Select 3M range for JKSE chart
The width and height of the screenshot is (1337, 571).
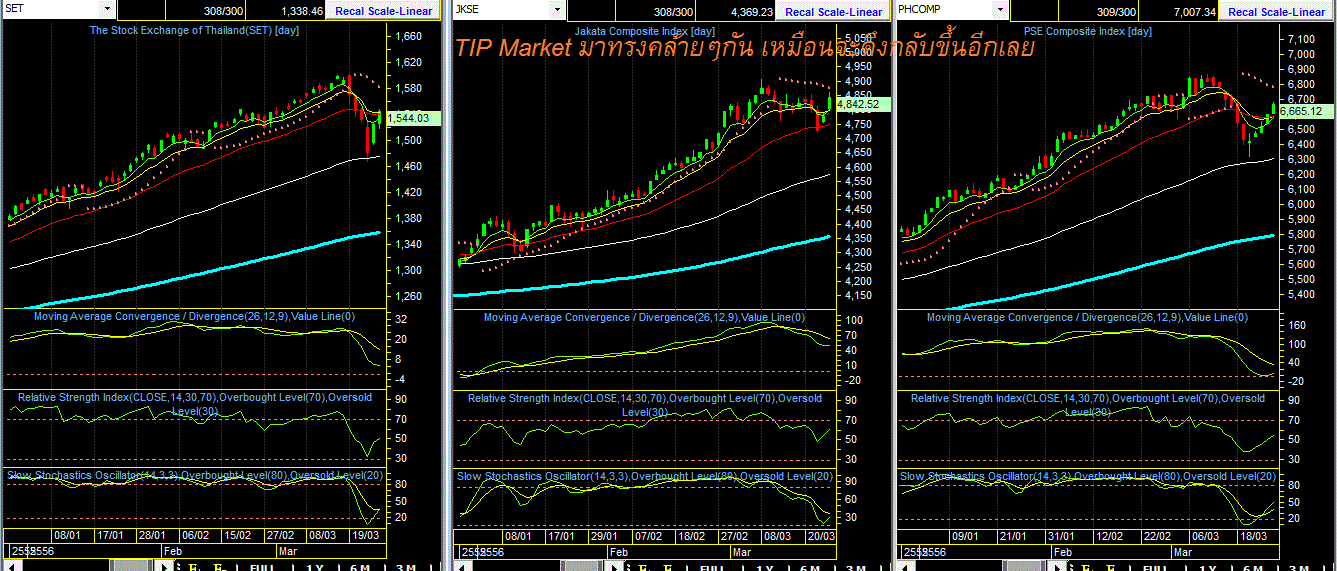click(856, 566)
